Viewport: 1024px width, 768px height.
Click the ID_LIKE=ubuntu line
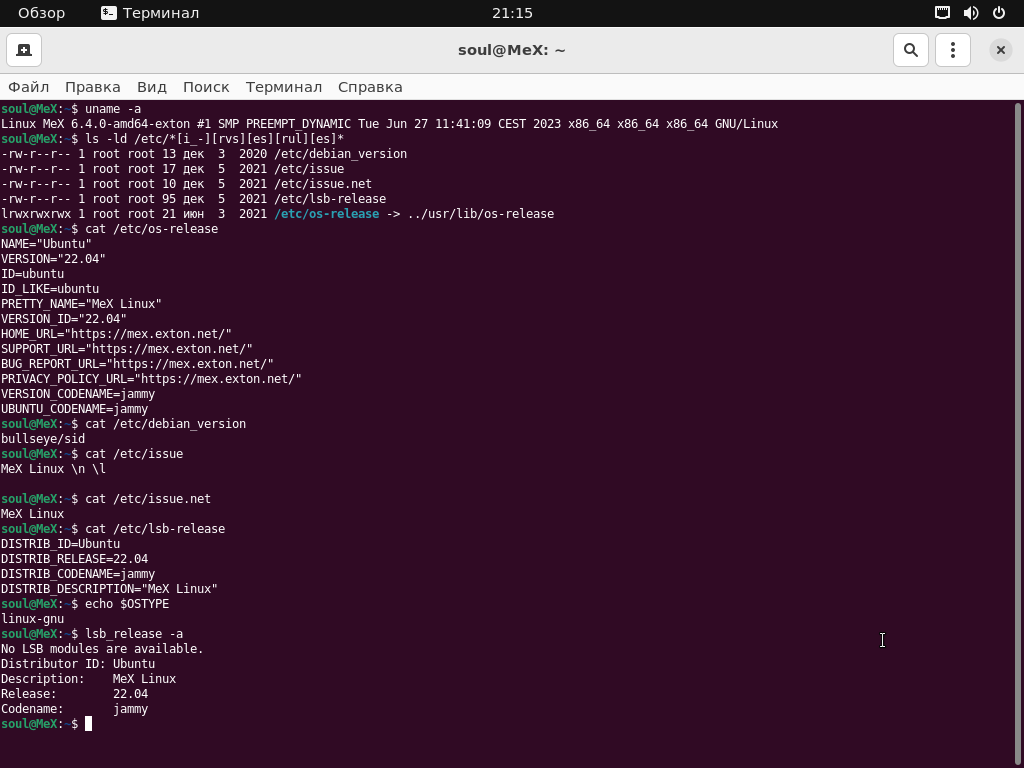click(x=50, y=289)
